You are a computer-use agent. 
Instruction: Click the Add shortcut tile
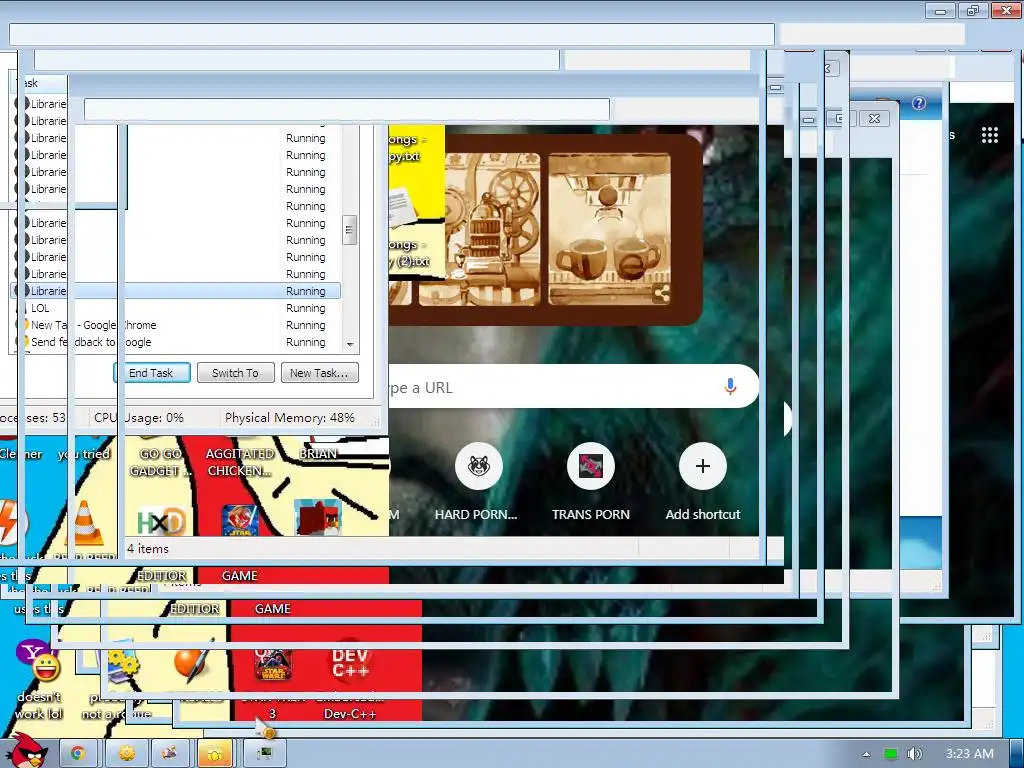703,482
